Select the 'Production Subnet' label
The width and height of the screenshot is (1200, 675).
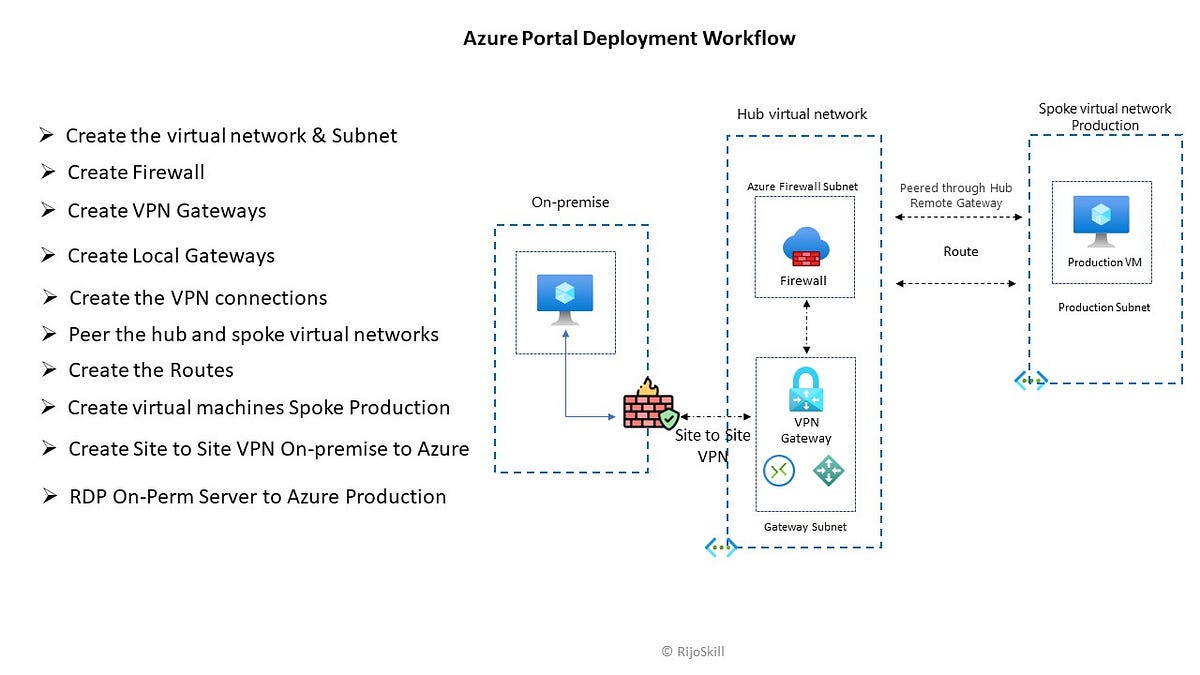click(x=1102, y=307)
